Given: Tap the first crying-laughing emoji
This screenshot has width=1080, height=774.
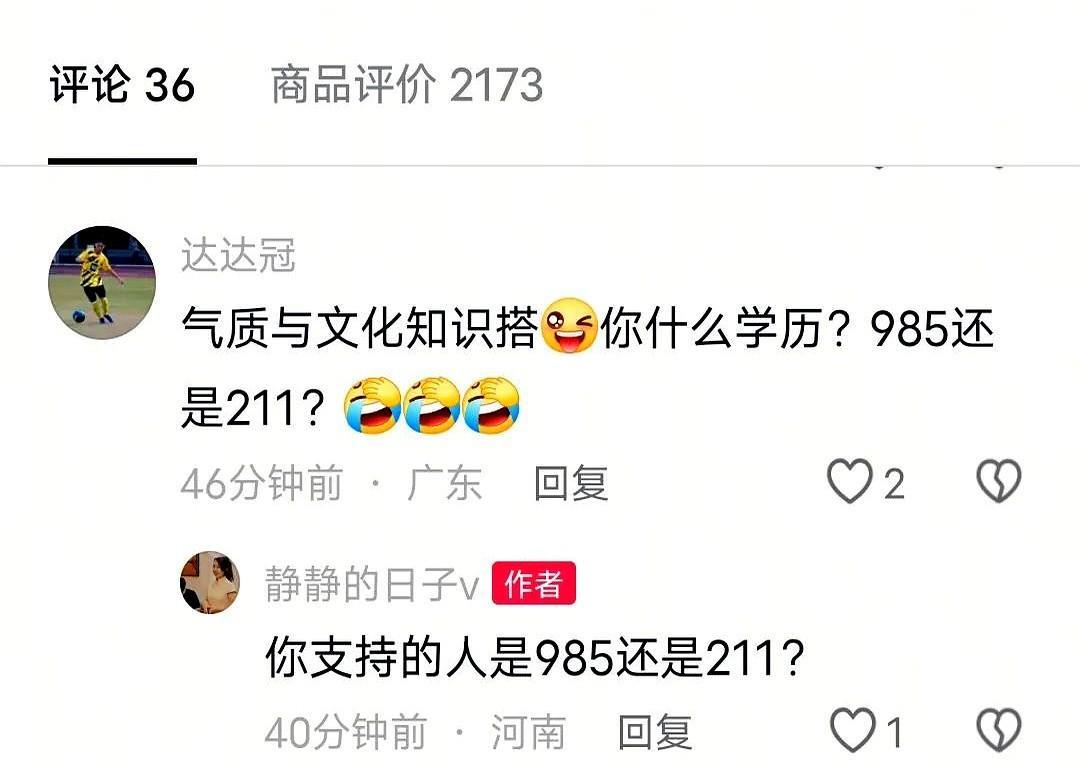Looking at the screenshot, I should point(372,406).
